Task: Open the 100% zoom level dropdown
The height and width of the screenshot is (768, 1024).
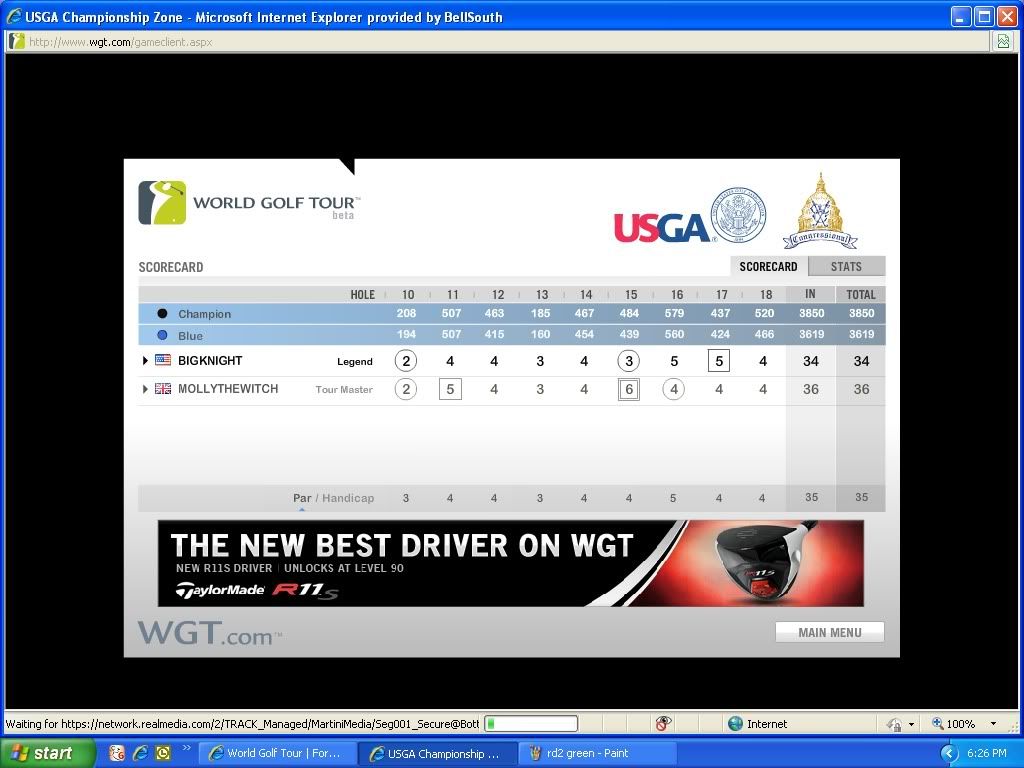Action: (x=993, y=724)
